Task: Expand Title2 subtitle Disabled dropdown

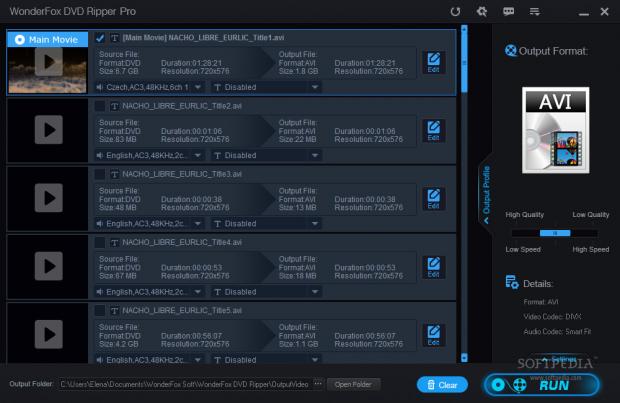Action: click(266, 155)
